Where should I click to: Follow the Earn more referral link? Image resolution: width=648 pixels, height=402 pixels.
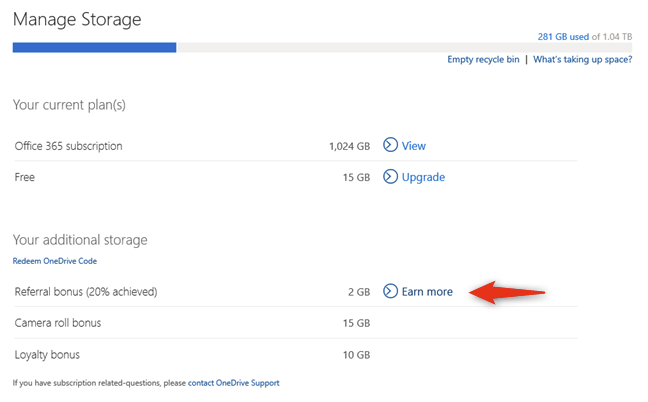pyautogui.click(x=427, y=292)
